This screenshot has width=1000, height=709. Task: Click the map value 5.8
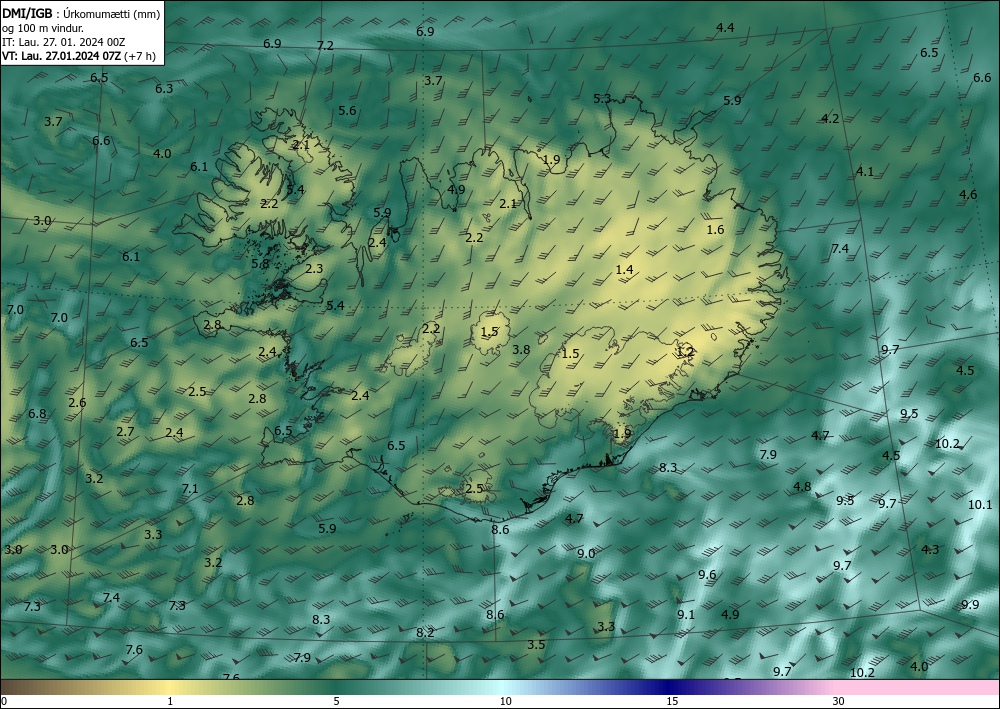click(x=260, y=263)
